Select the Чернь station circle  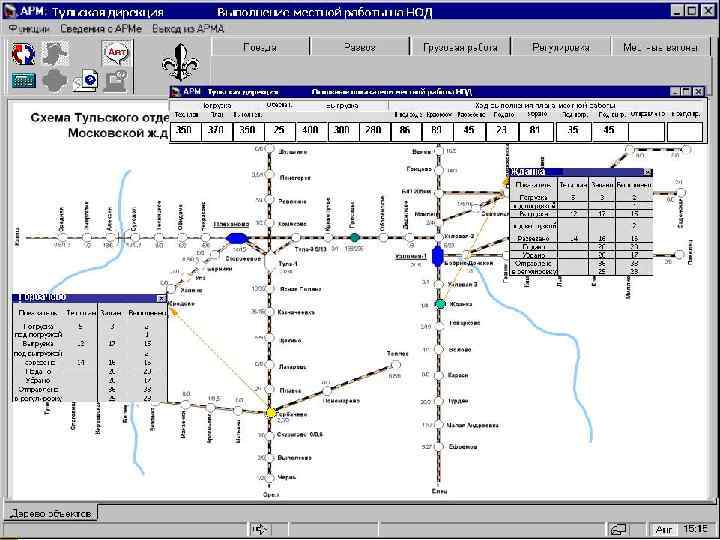(270, 477)
